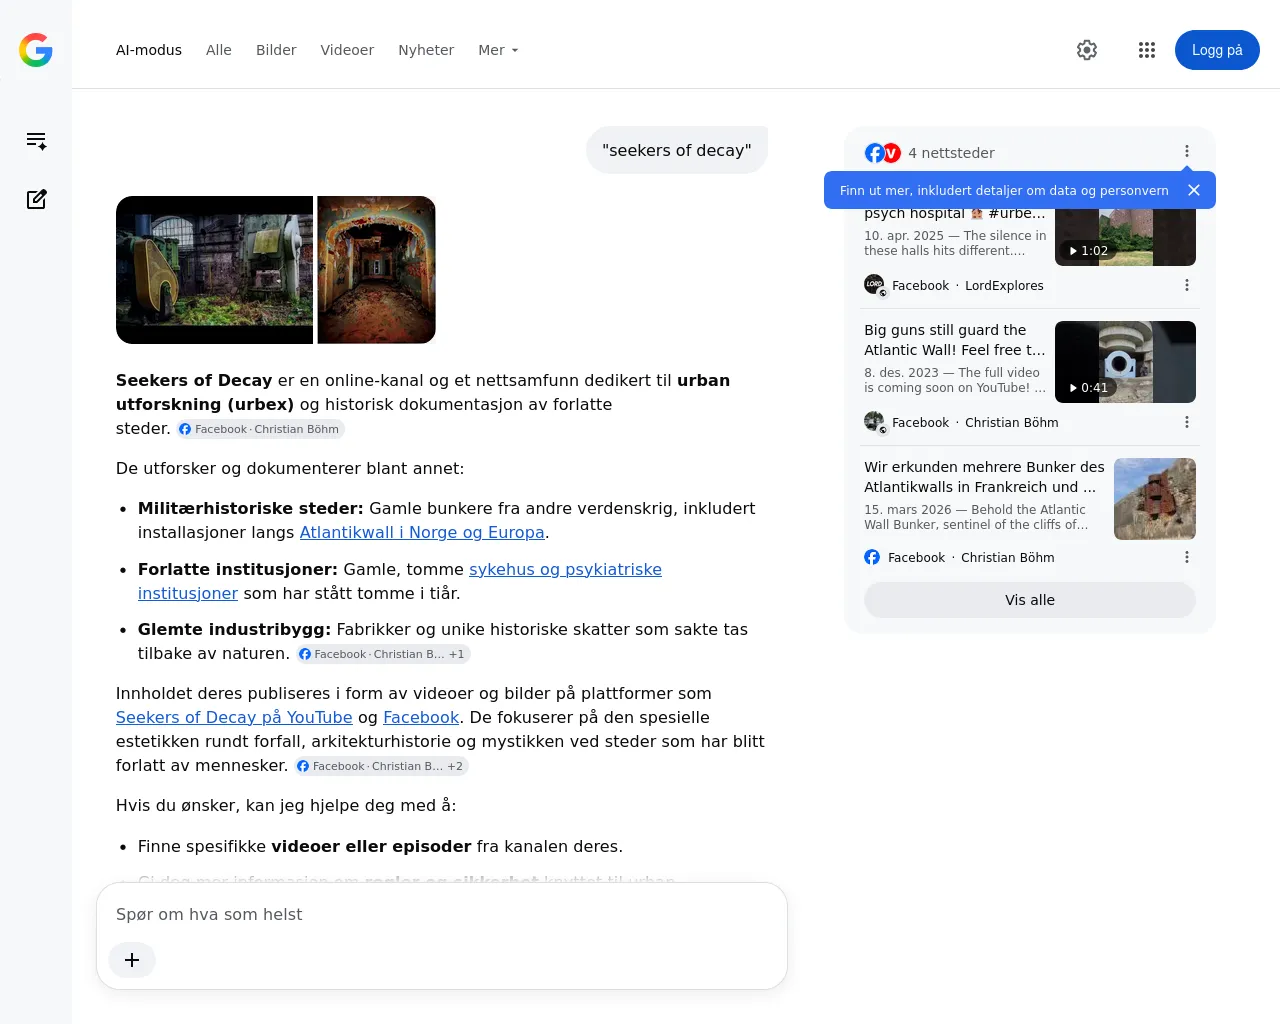Open 'Big guns still guard the Atlantic Wall' result
The image size is (1280, 1024).
(x=955, y=340)
